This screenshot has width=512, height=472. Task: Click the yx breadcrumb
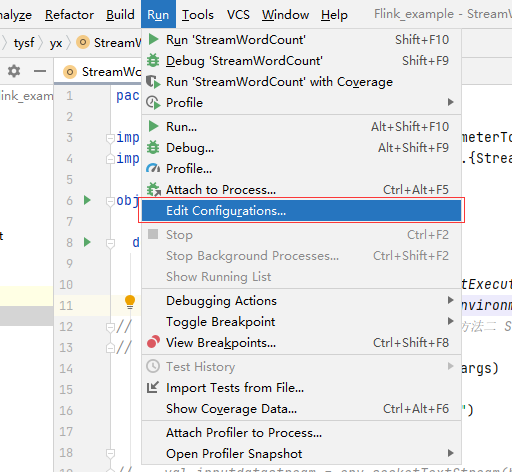click(56, 43)
